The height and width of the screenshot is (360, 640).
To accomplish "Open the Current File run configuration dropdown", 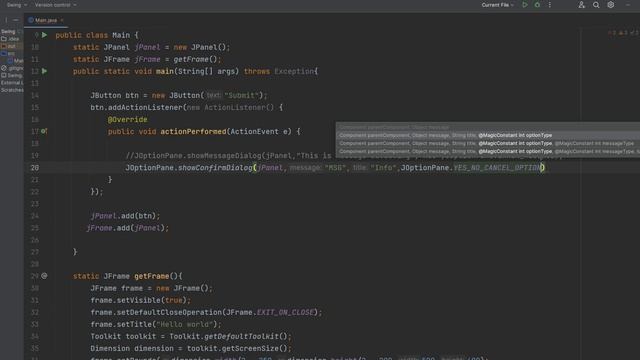I will (498, 5).
